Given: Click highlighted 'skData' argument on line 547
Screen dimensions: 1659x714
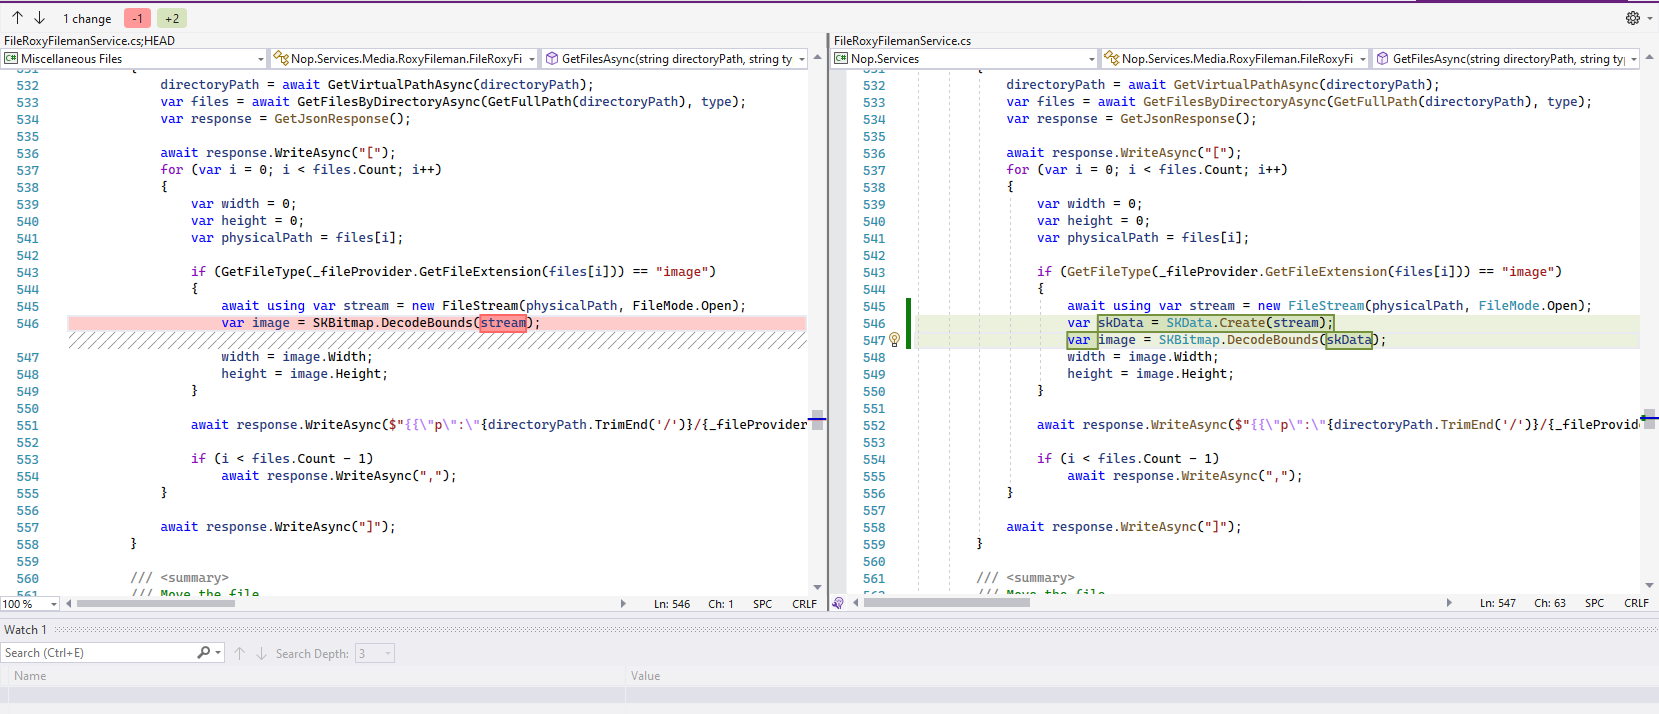Looking at the screenshot, I should tap(1349, 340).
